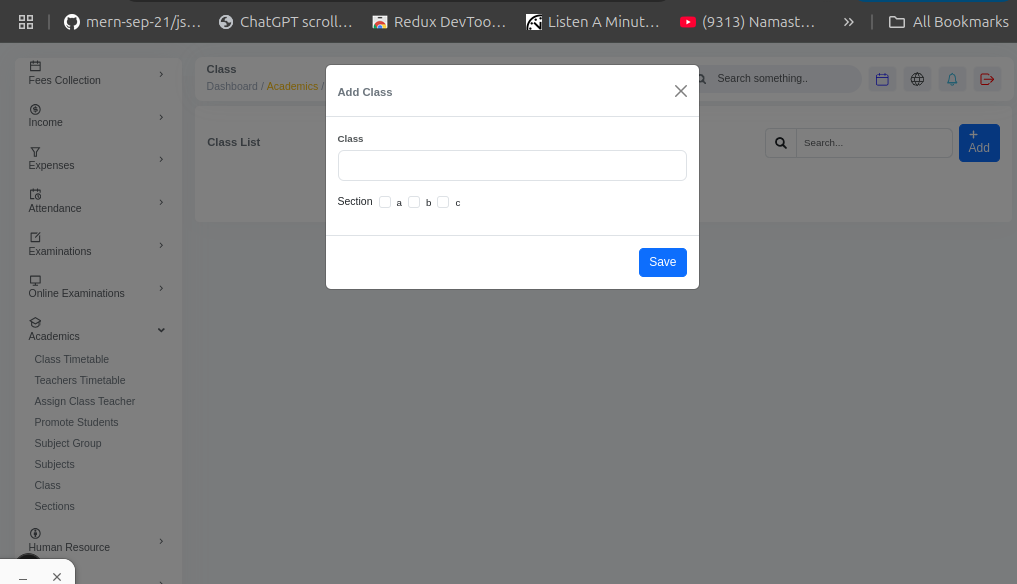Click the magnifier icon beside Class List search
1017x584 pixels.
(781, 143)
